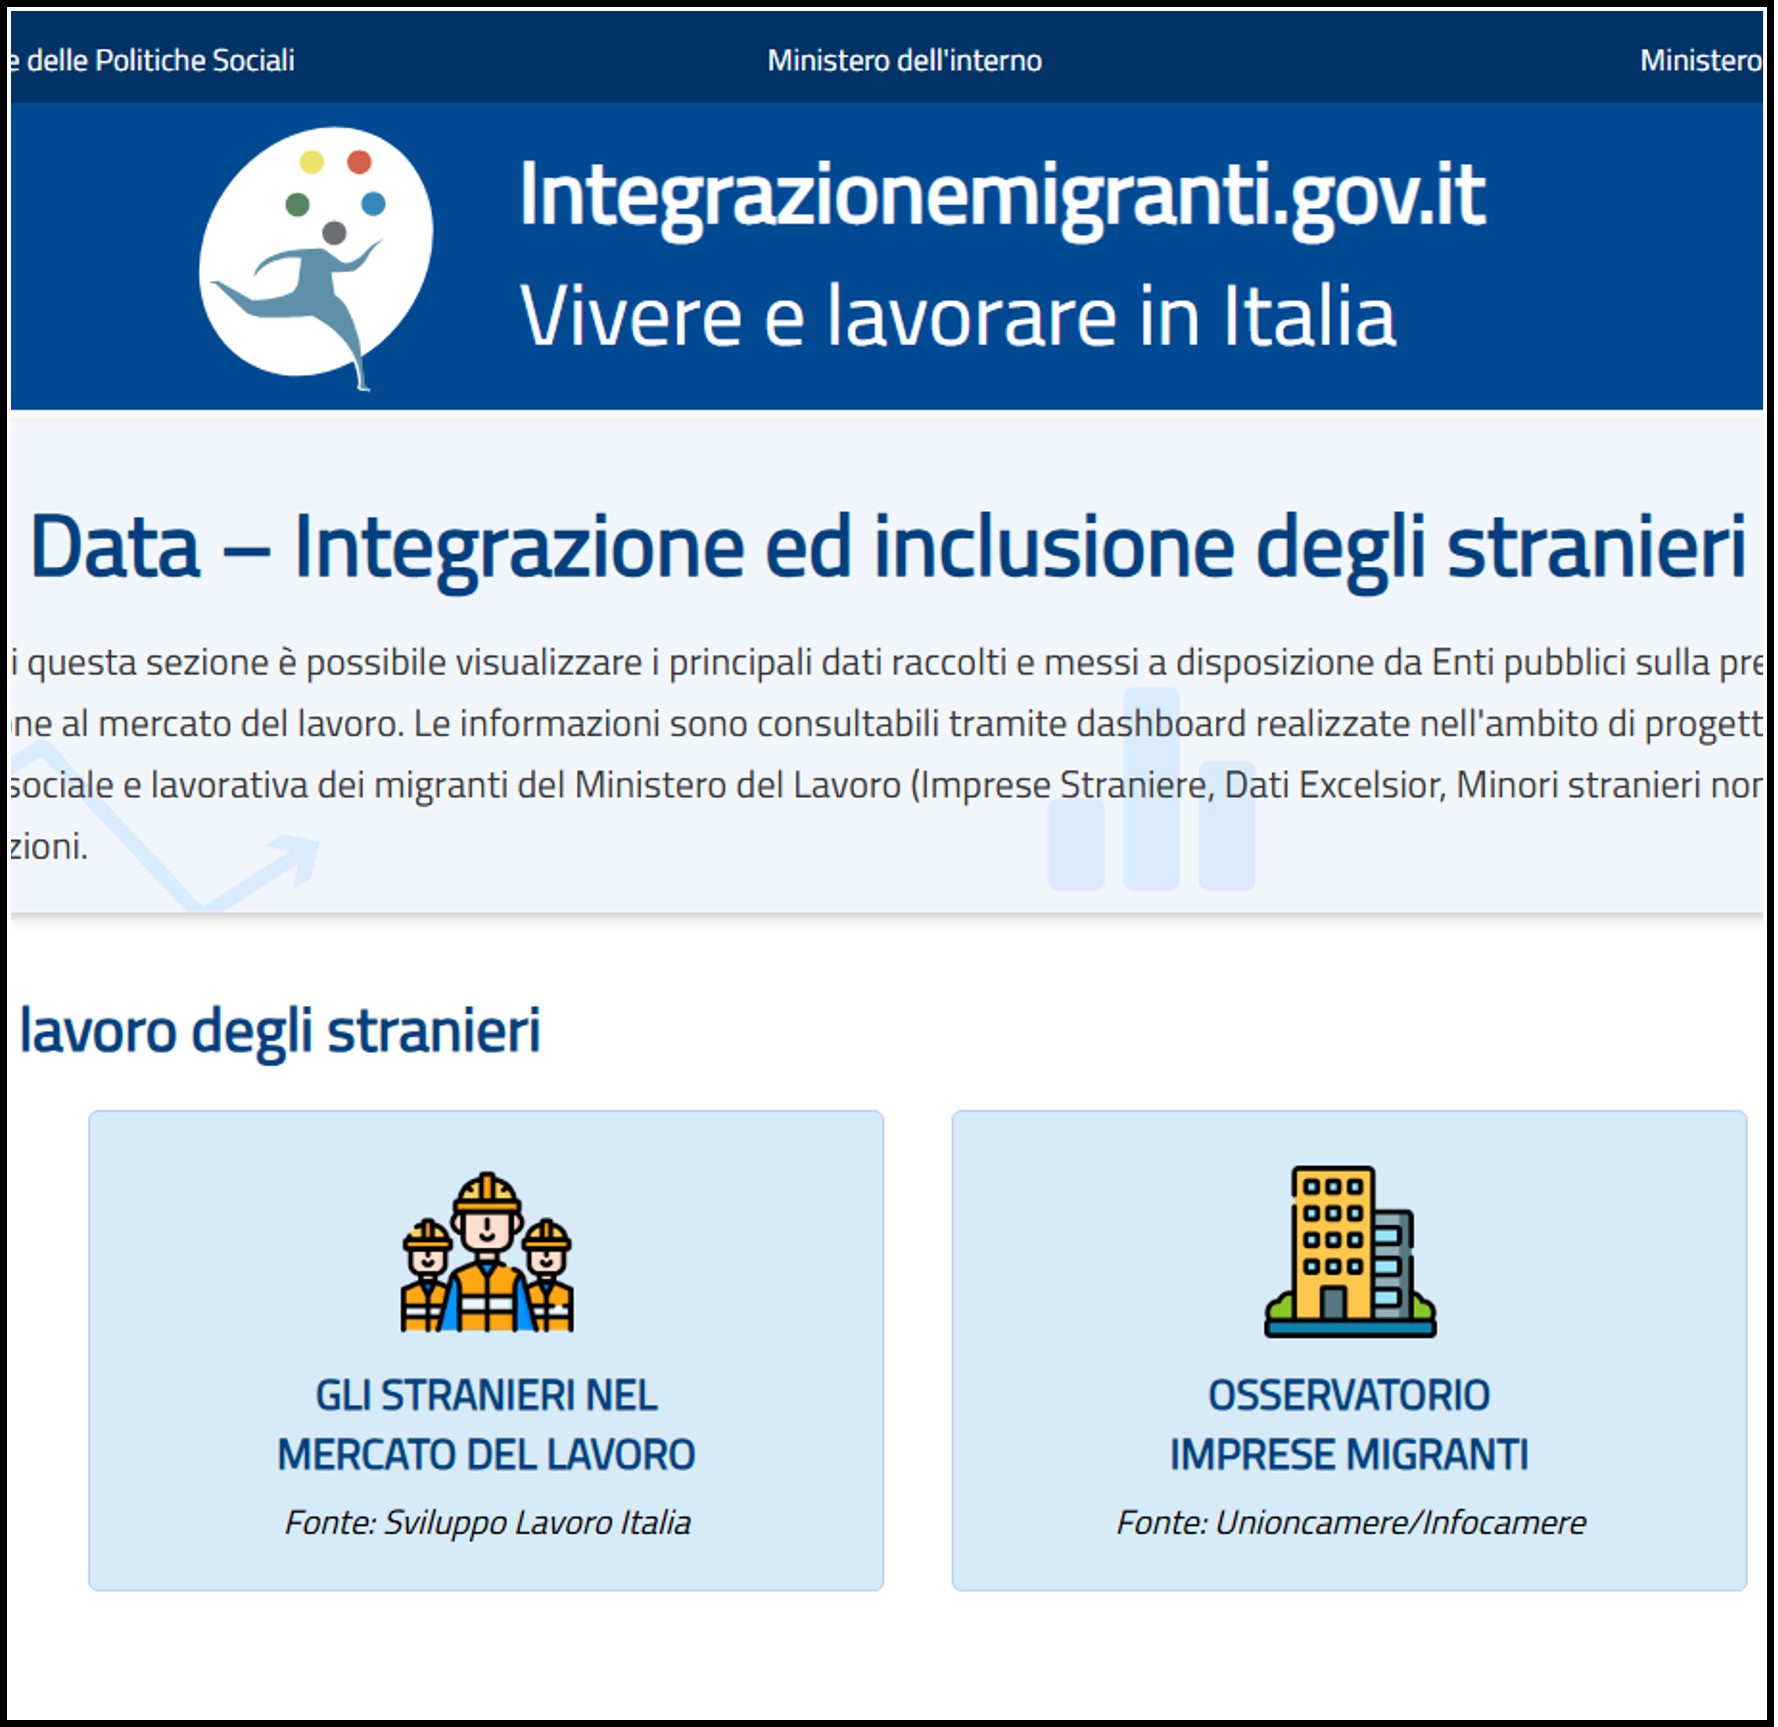1778x1727 pixels.
Task: Open the Politiche Sociali ministry link
Action: tap(155, 61)
